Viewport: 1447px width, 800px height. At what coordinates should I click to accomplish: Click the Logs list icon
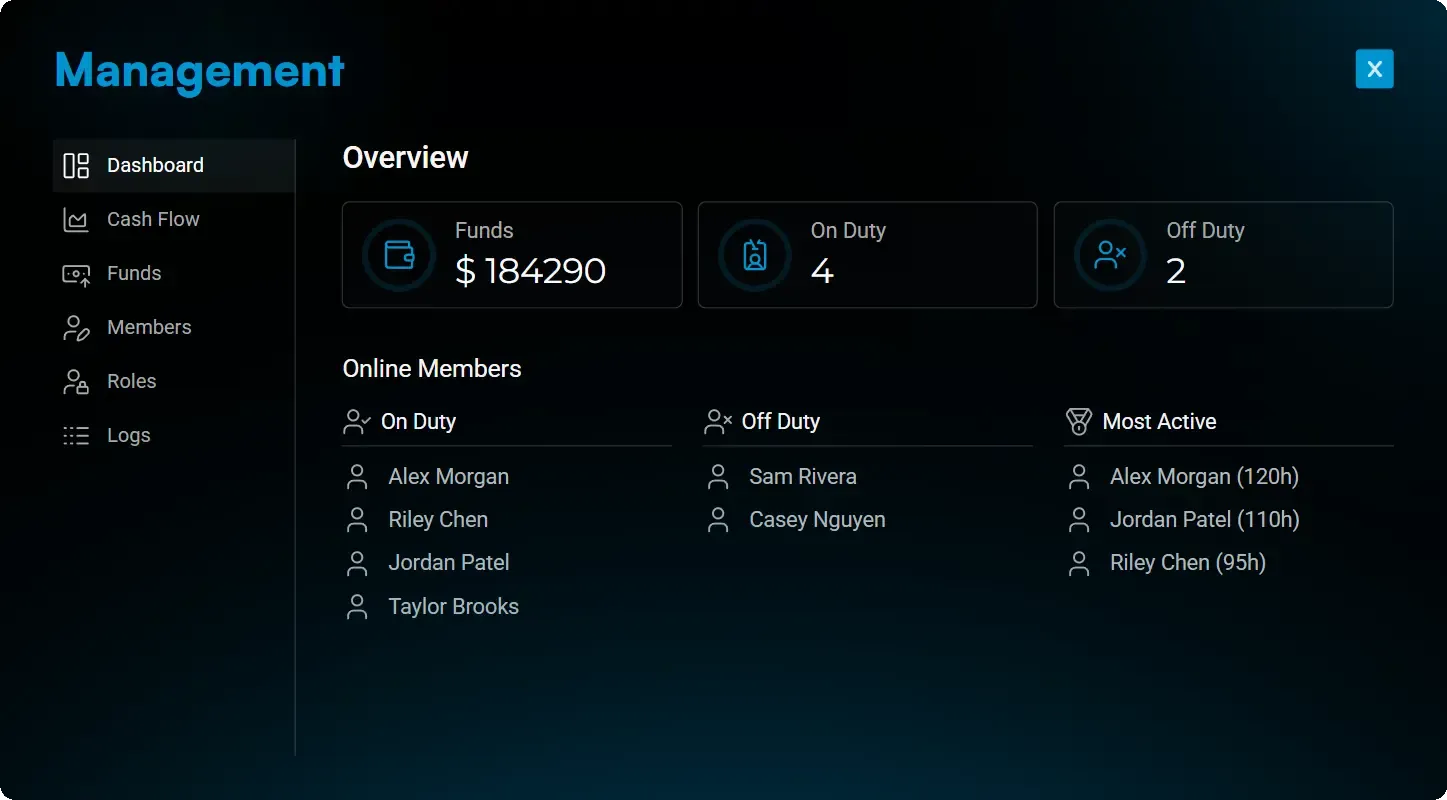[x=76, y=436]
